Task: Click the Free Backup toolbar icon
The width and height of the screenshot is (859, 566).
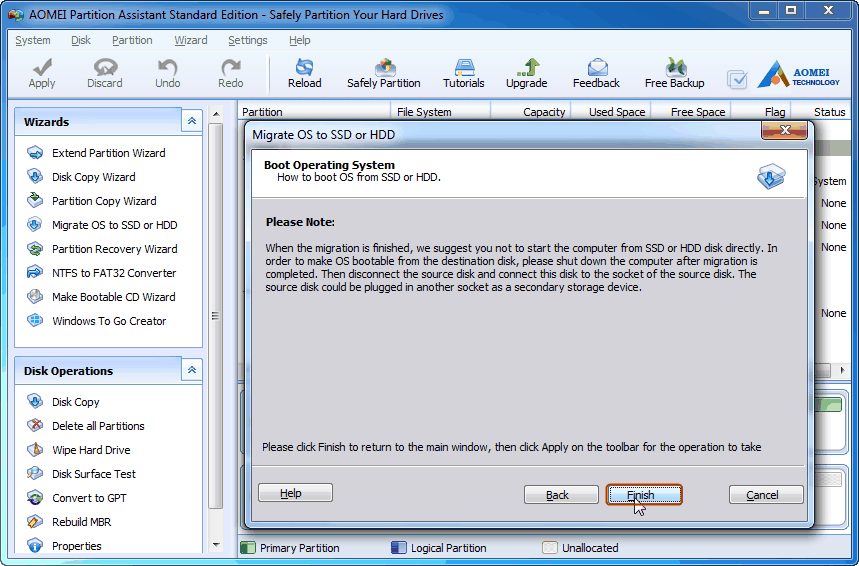Action: (674, 73)
